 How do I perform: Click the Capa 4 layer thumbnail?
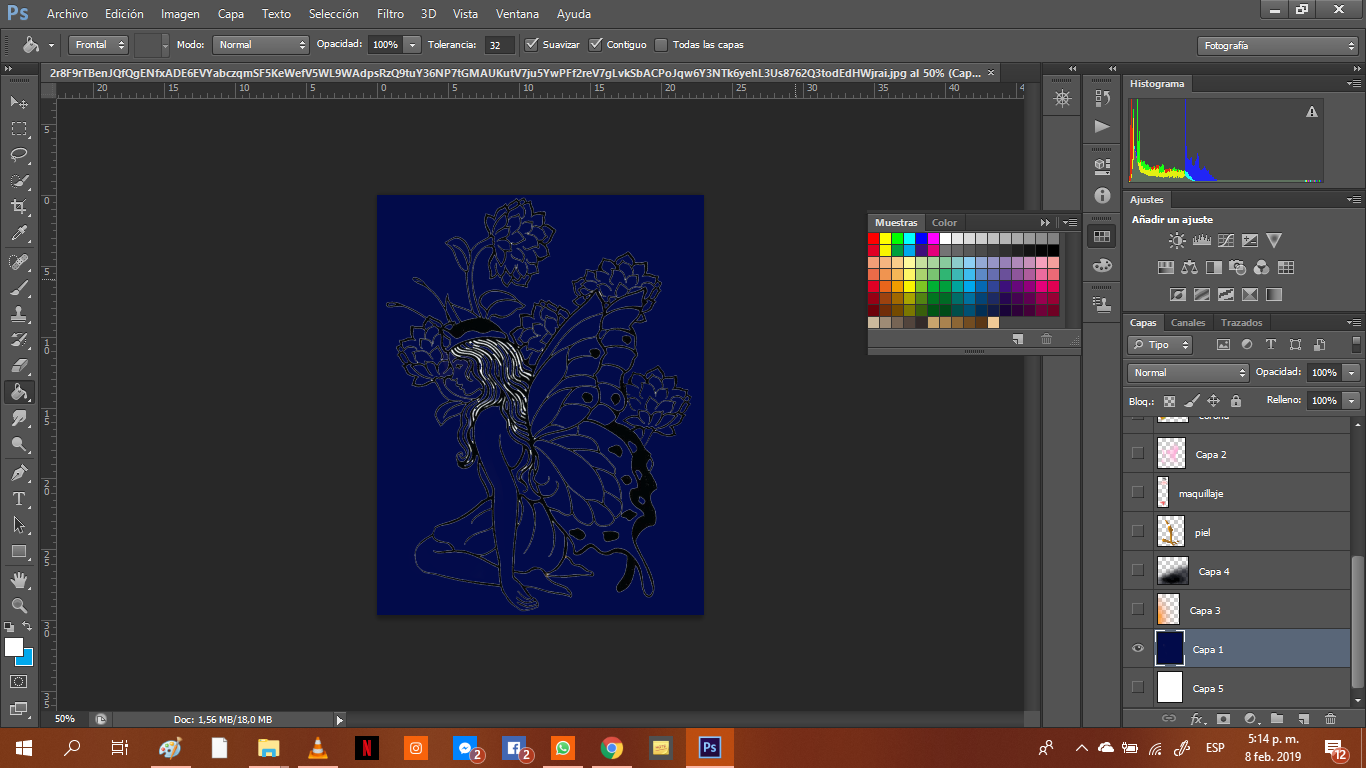click(1171, 570)
